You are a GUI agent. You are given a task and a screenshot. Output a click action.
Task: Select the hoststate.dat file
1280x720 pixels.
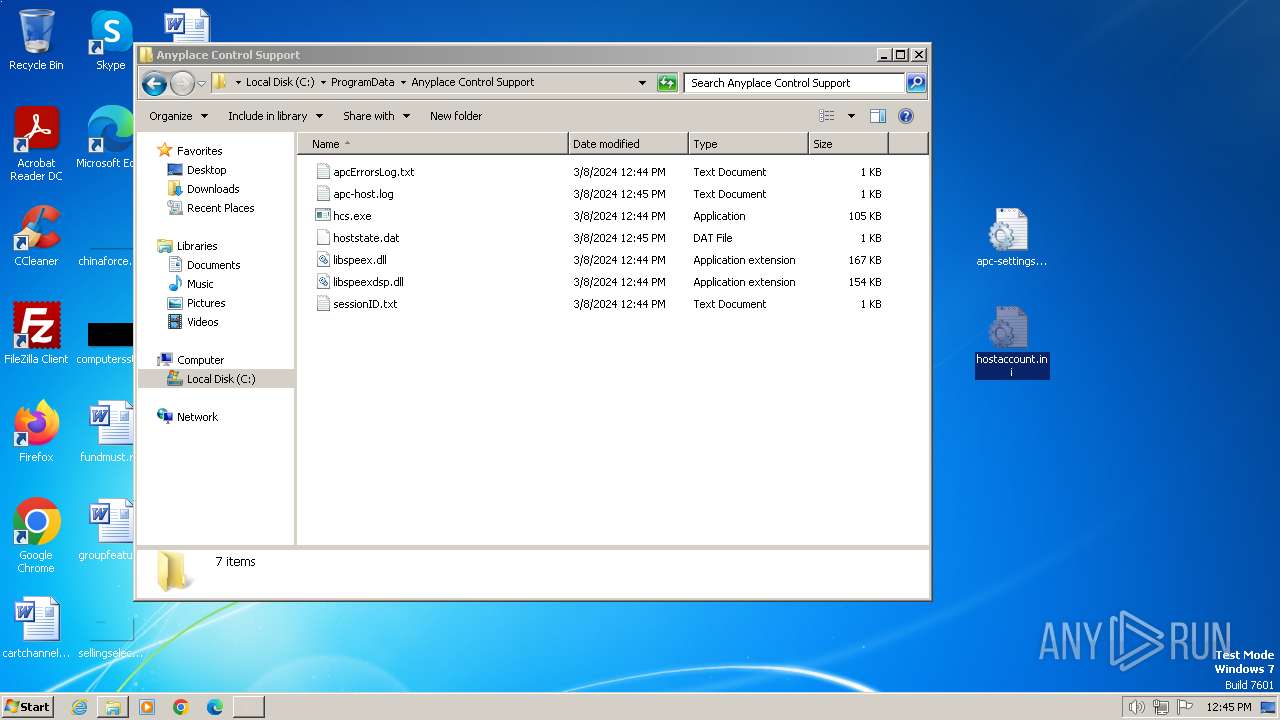pyautogui.click(x=366, y=238)
